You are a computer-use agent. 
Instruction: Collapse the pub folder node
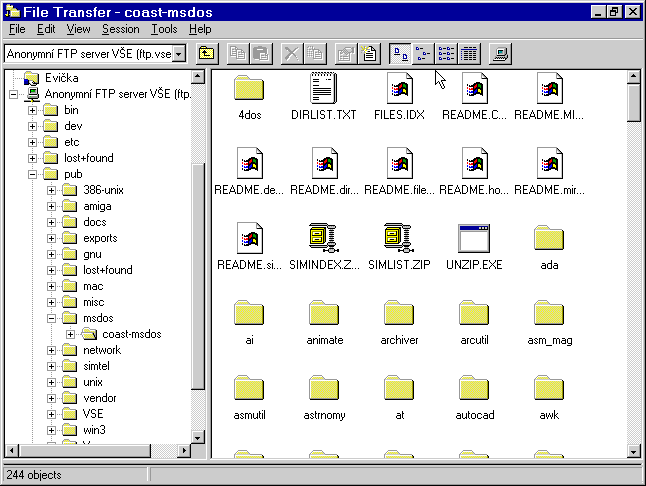tap(32, 175)
